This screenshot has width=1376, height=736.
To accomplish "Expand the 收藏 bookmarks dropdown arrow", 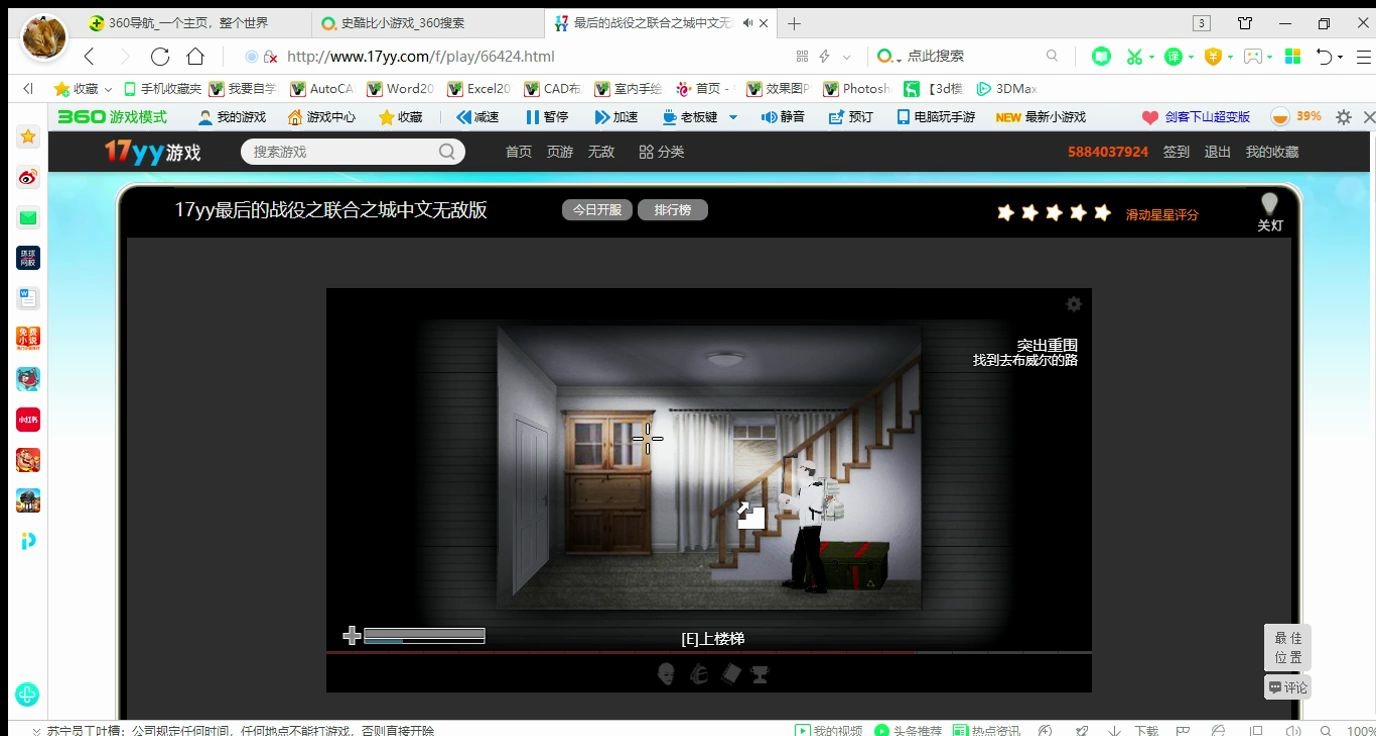I will (x=108, y=89).
